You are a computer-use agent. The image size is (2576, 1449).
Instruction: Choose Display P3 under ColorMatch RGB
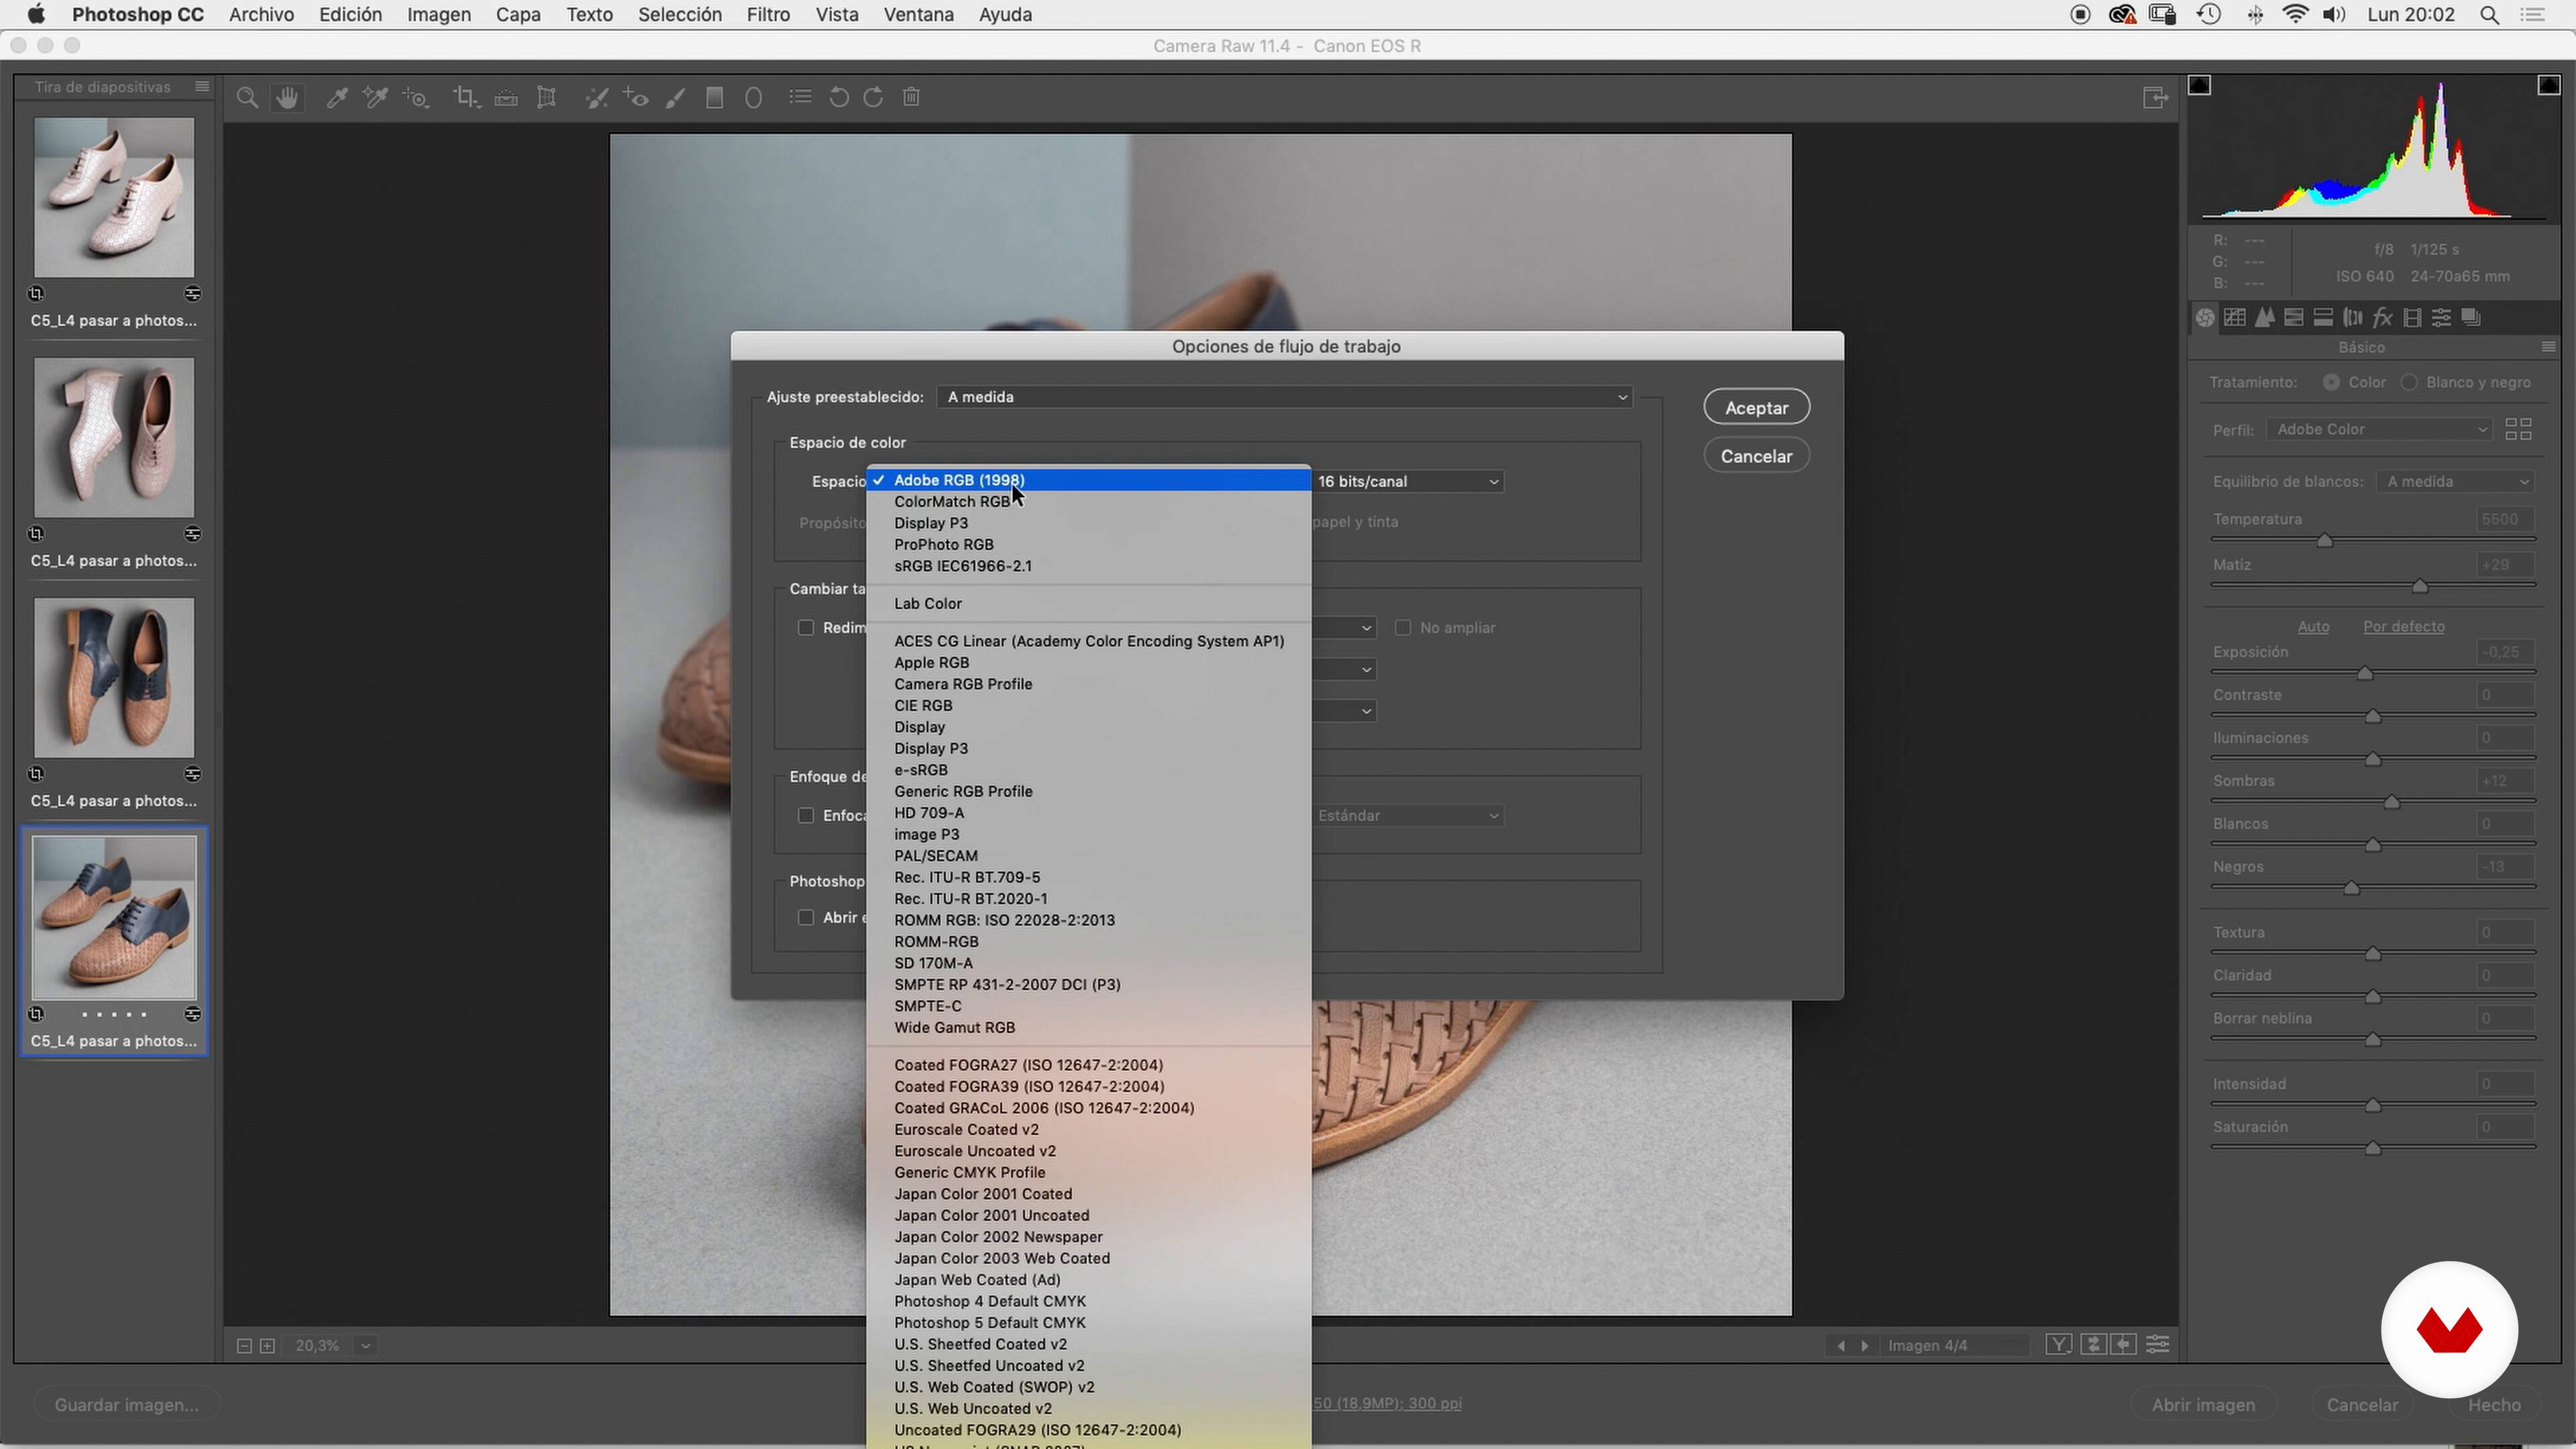pos(1088,523)
